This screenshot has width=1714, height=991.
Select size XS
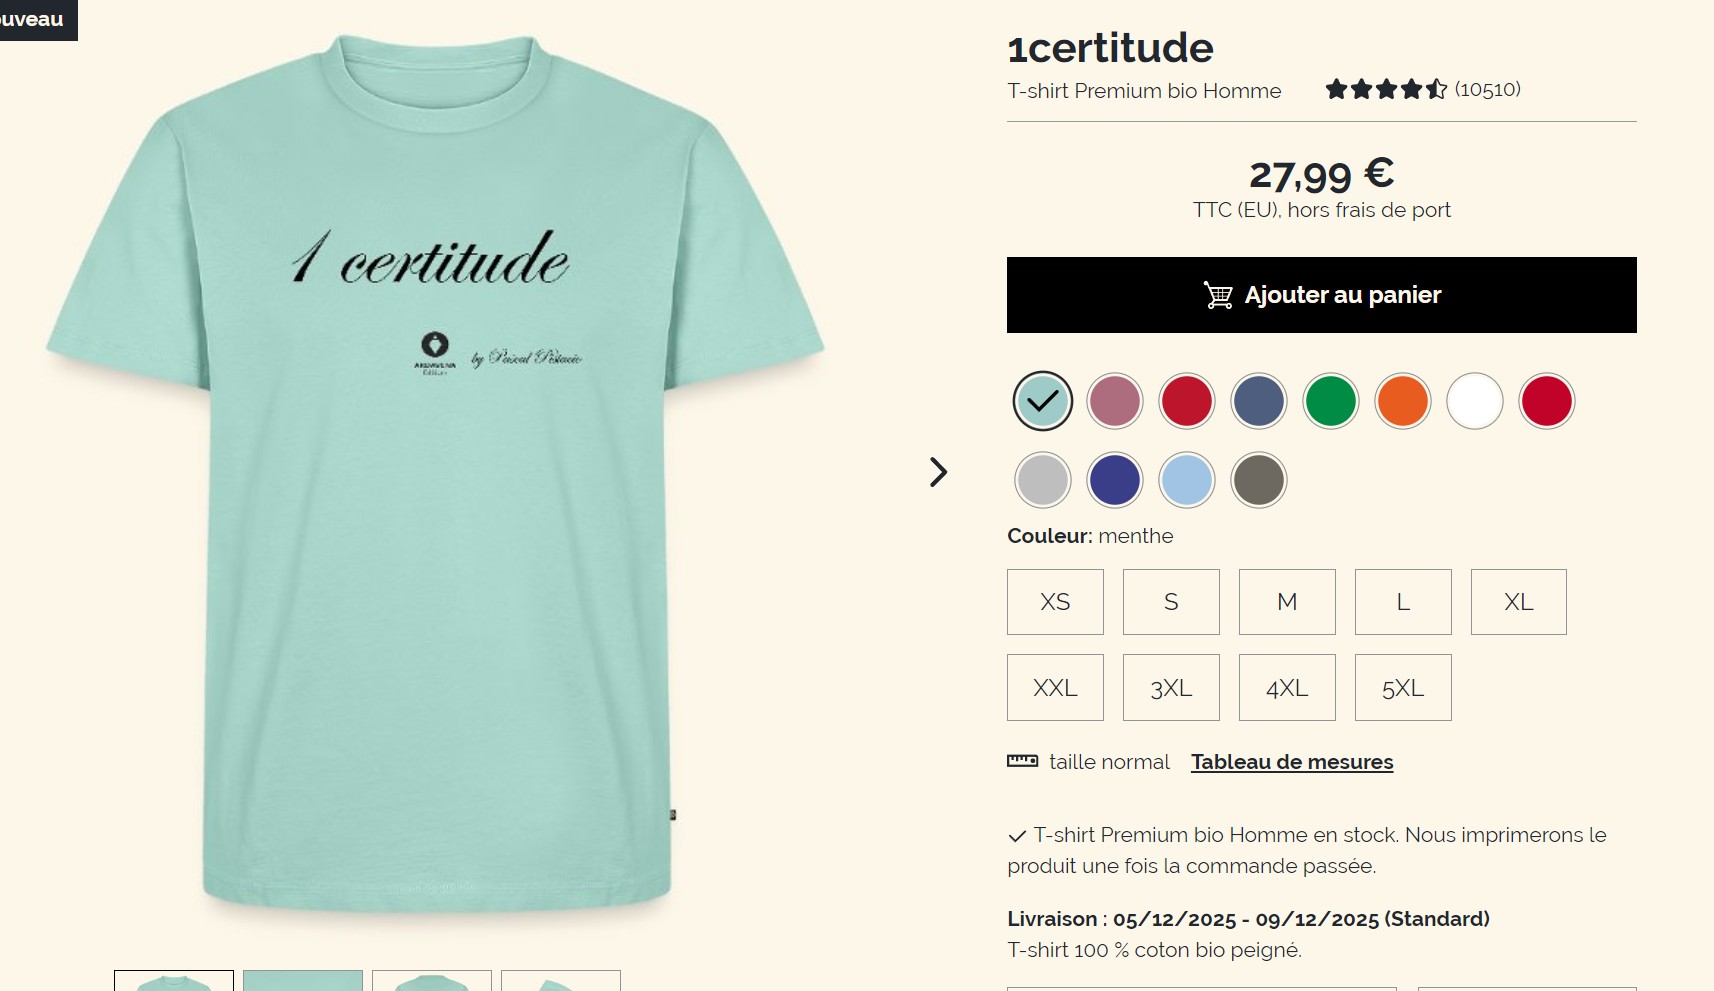(x=1055, y=602)
